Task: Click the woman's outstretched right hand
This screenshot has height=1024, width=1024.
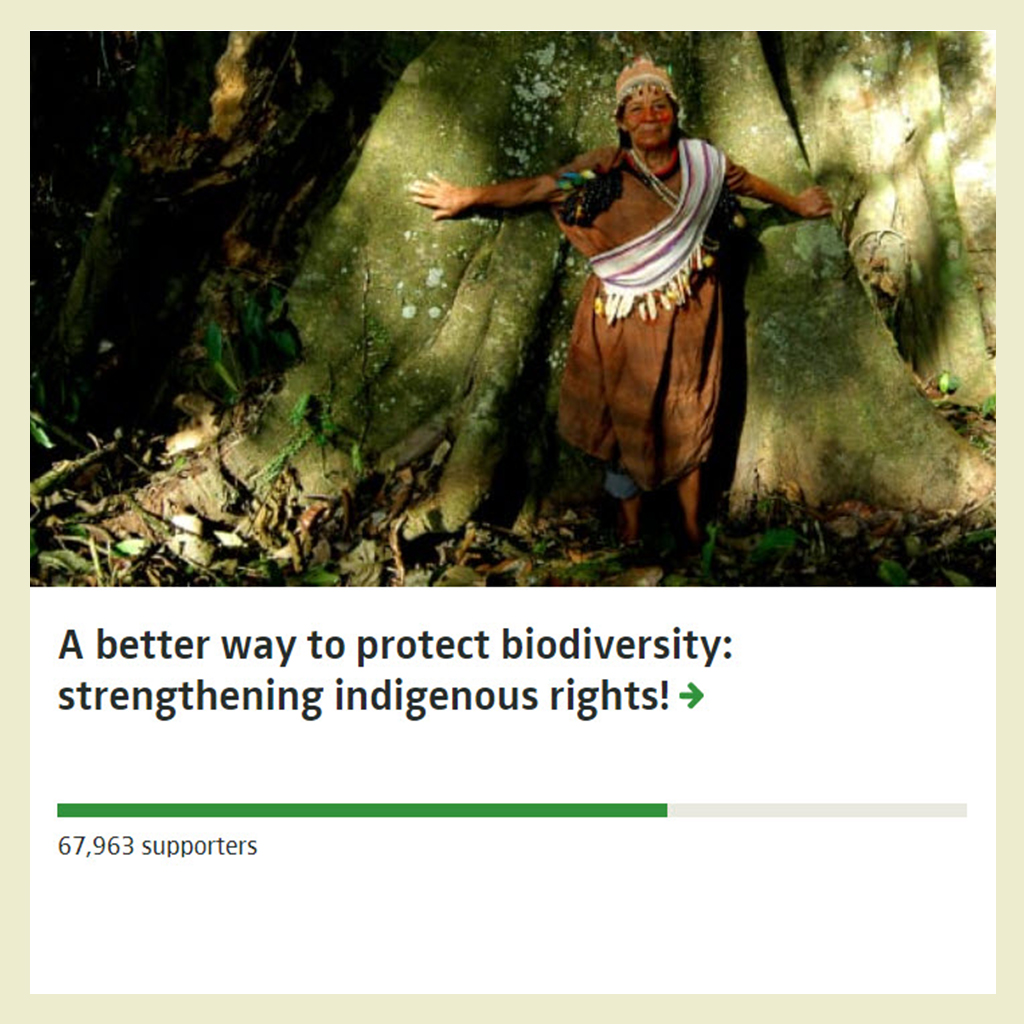Action: coord(437,194)
